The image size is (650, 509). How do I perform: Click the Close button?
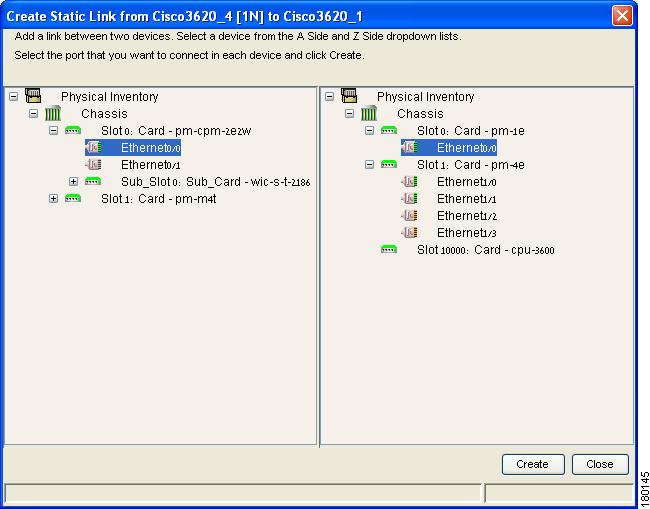pos(600,464)
